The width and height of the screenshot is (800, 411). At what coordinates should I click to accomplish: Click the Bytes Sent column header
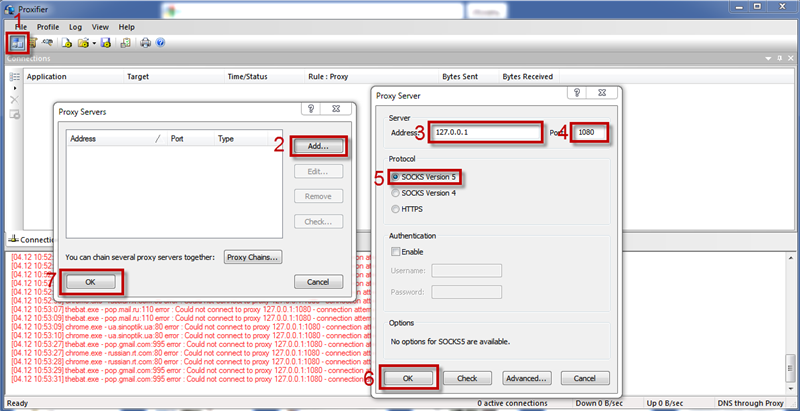click(469, 76)
